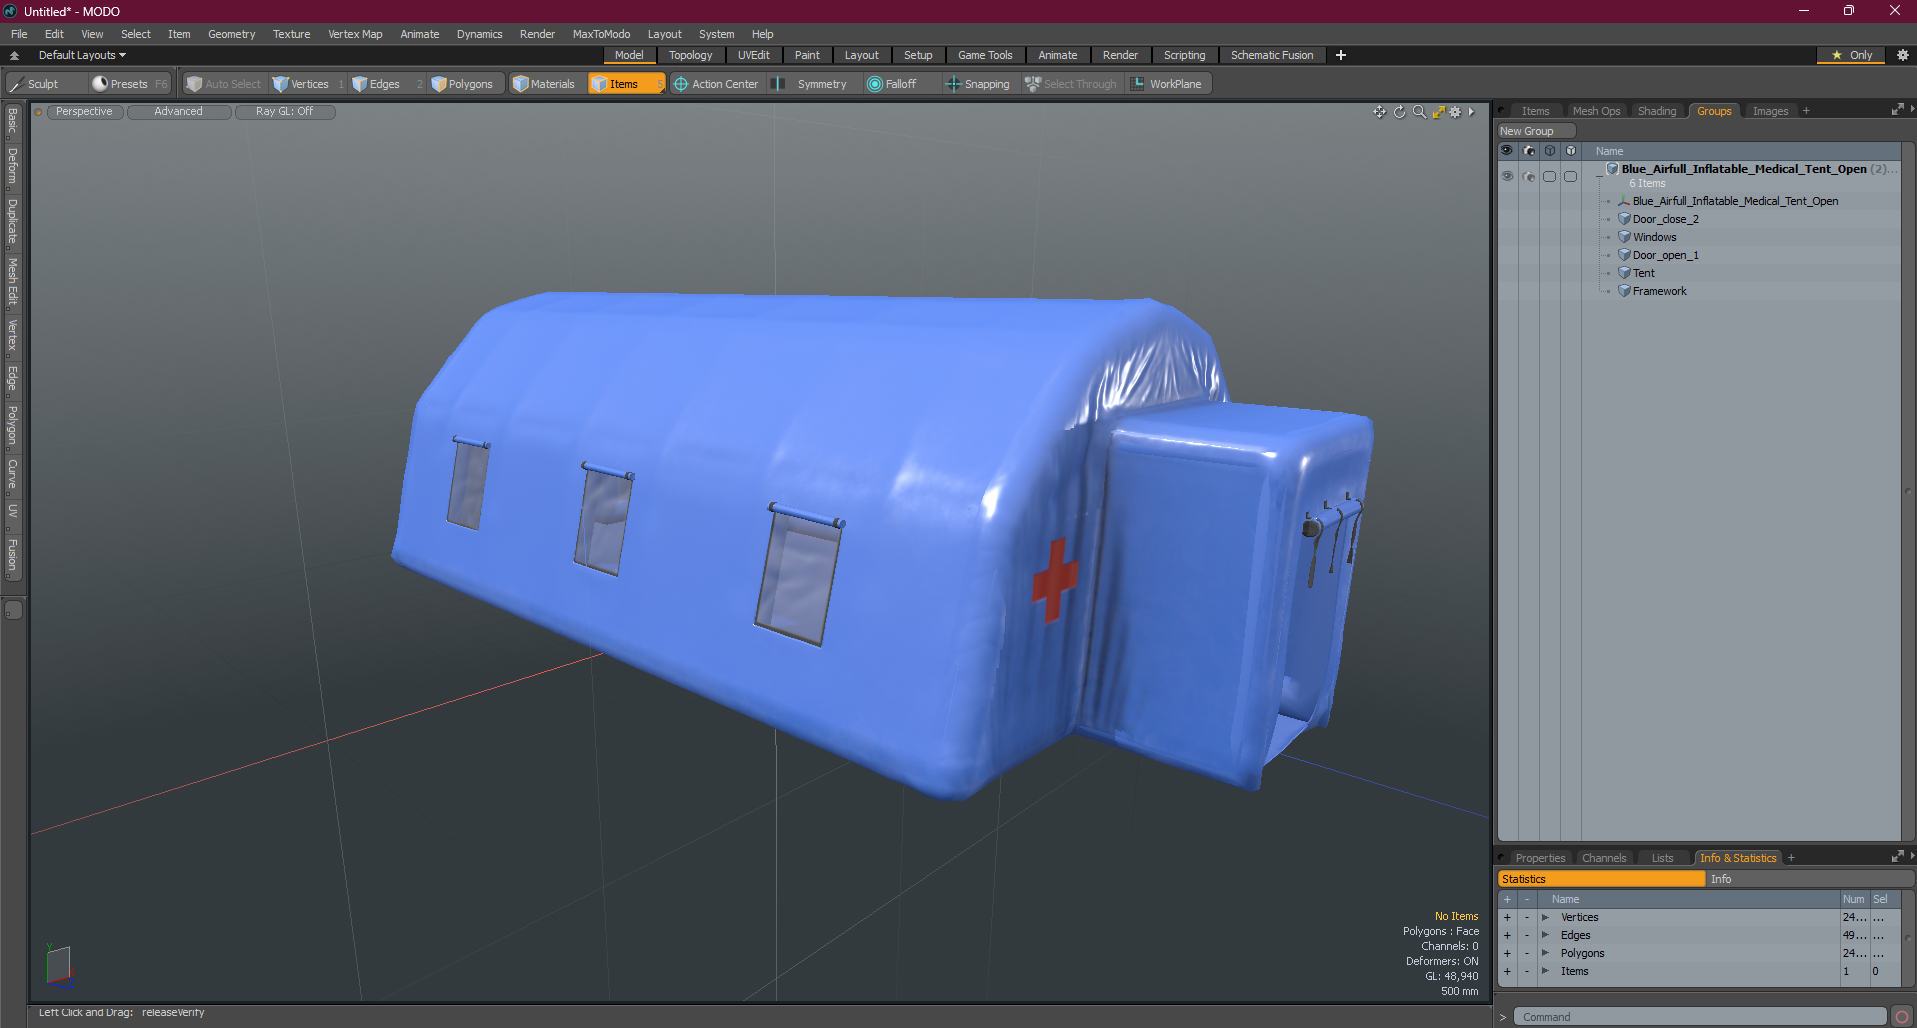Viewport: 1917px width, 1028px height.
Task: Click the viewport maximize icon
Action: point(1438,112)
